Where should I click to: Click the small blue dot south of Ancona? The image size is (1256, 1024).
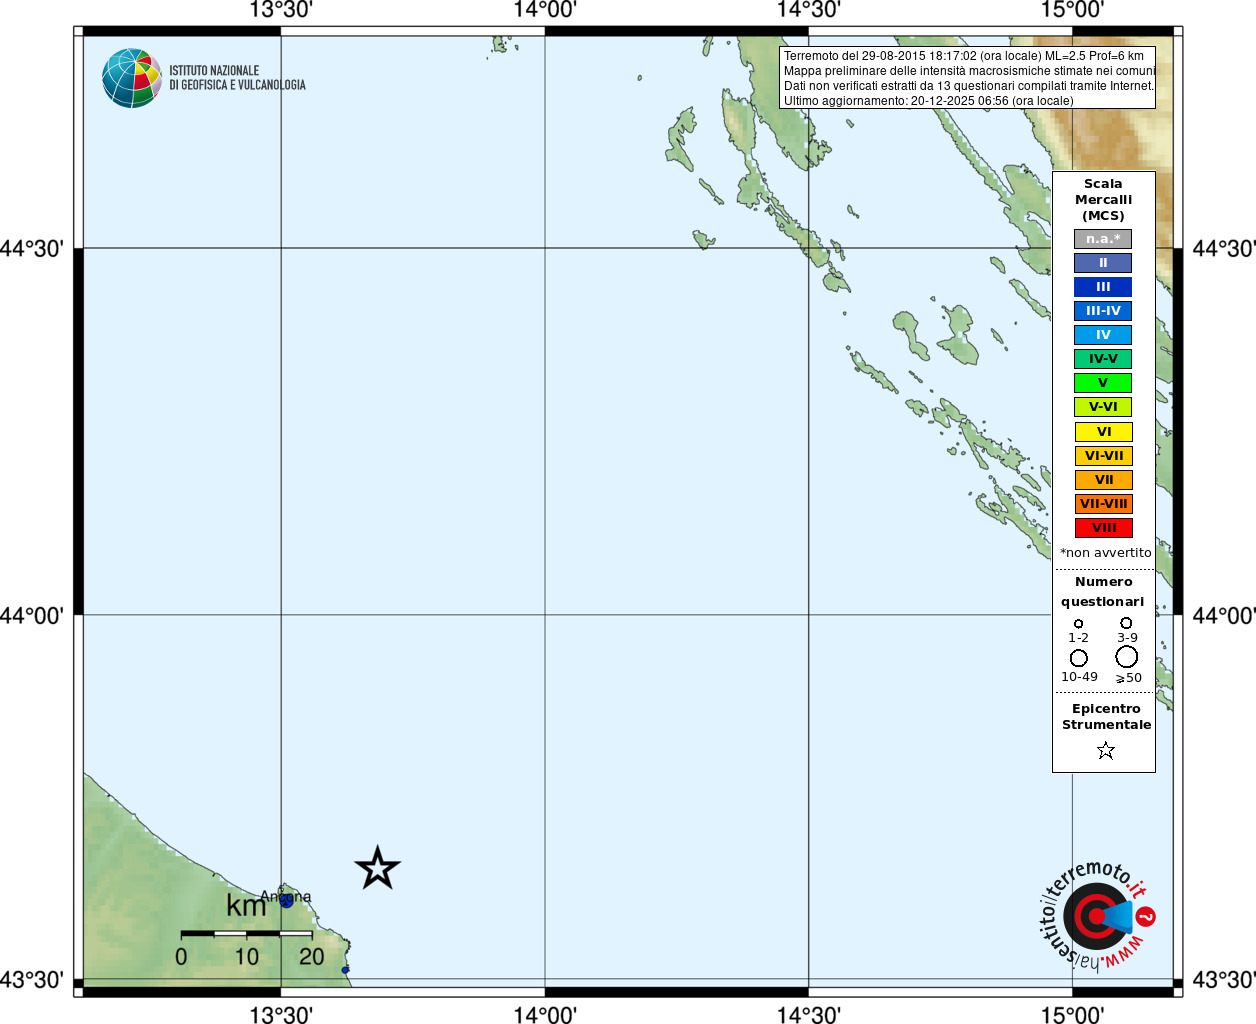tap(345, 970)
